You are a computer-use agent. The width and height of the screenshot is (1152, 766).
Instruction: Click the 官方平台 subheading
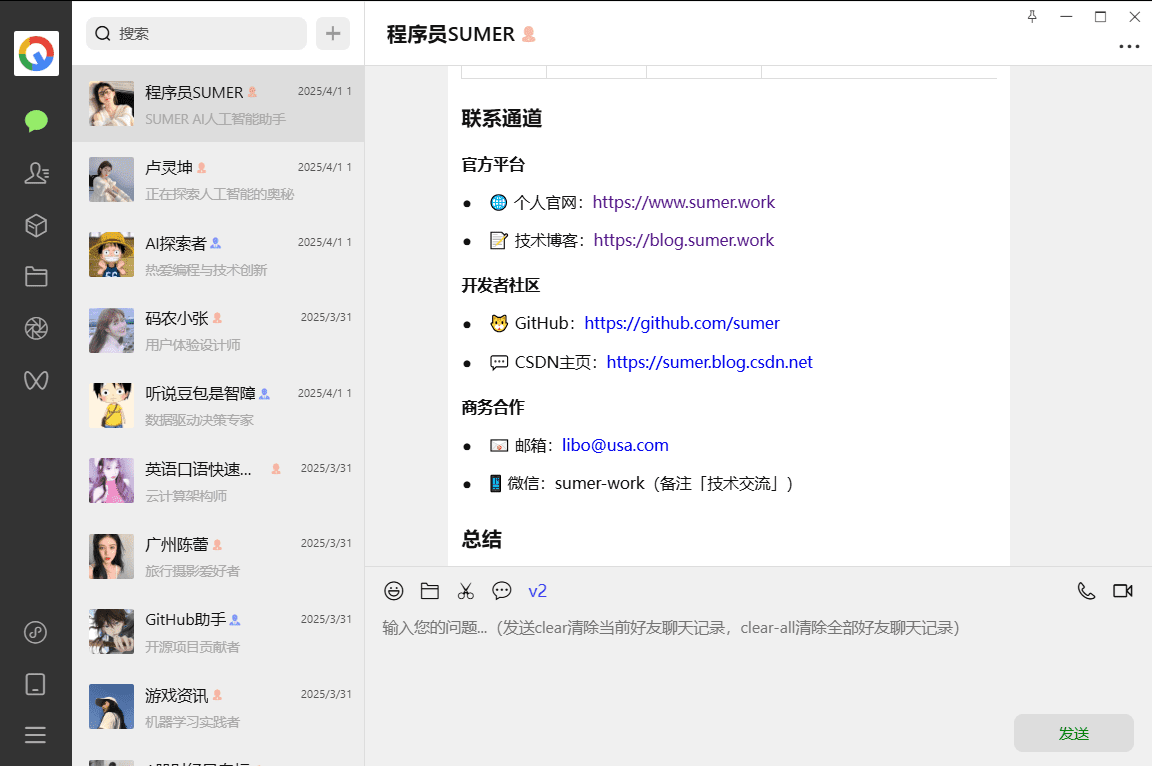(x=493, y=165)
